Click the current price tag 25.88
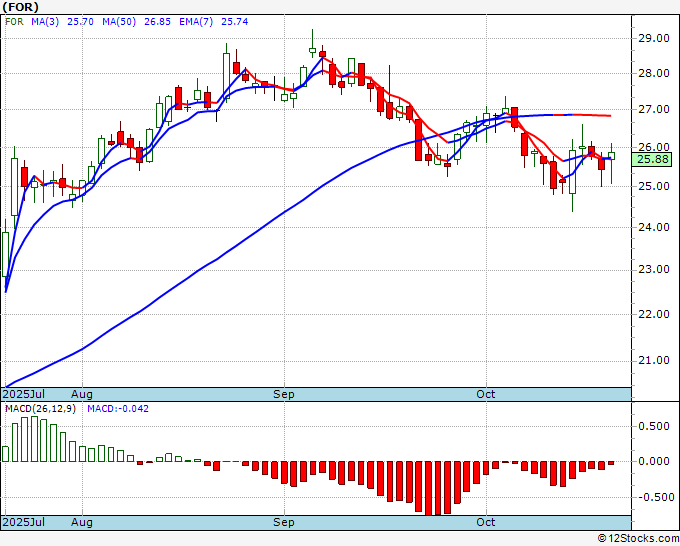 (x=652, y=159)
